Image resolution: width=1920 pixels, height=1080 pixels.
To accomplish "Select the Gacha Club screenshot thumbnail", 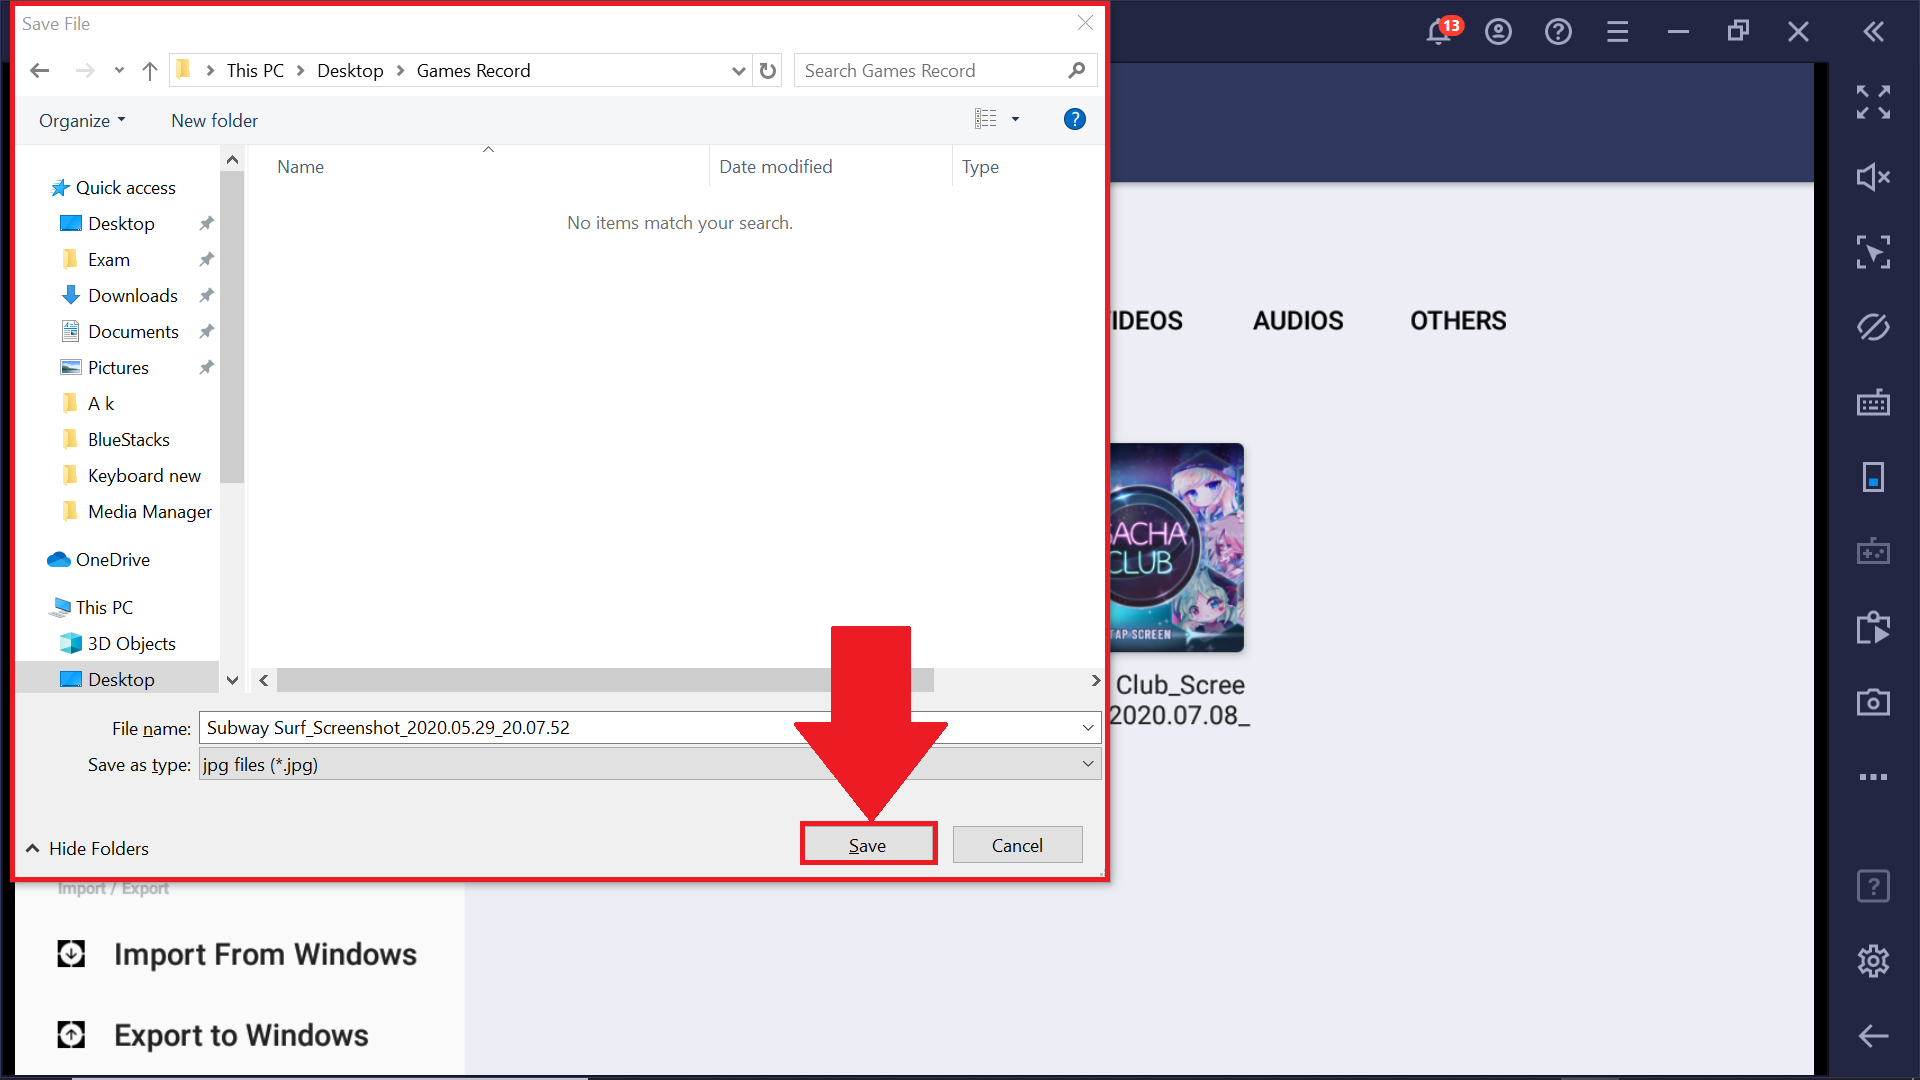I will click(1178, 547).
